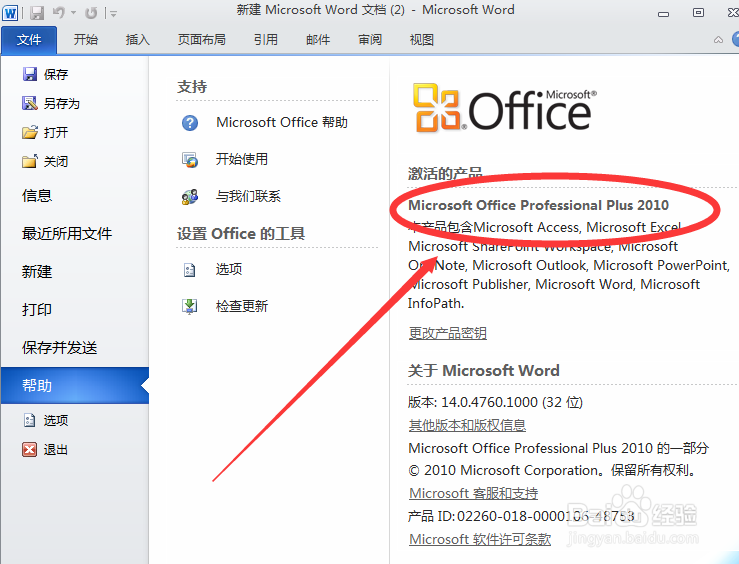Click the red 退出 exit icon in sidebar
The height and width of the screenshot is (564, 739).
click(29, 450)
